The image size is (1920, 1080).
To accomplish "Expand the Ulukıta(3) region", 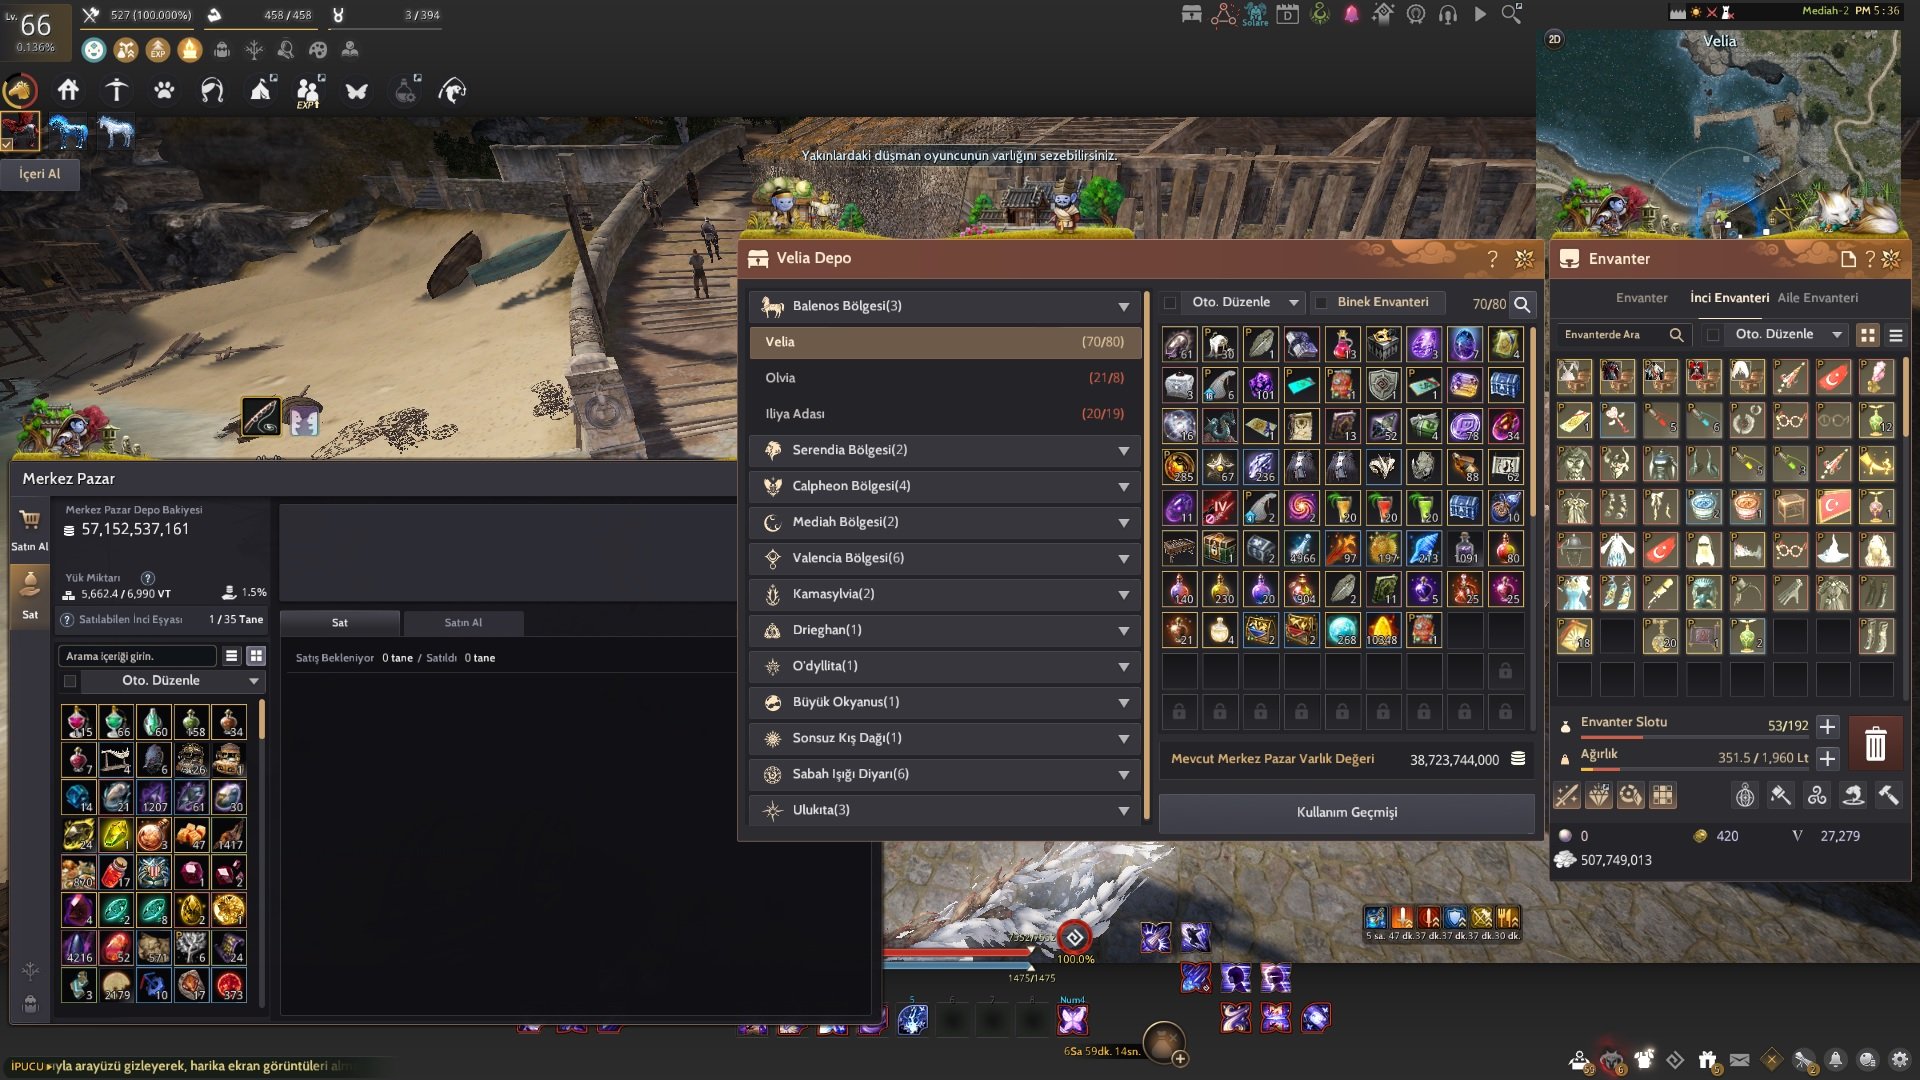I will tap(944, 811).
